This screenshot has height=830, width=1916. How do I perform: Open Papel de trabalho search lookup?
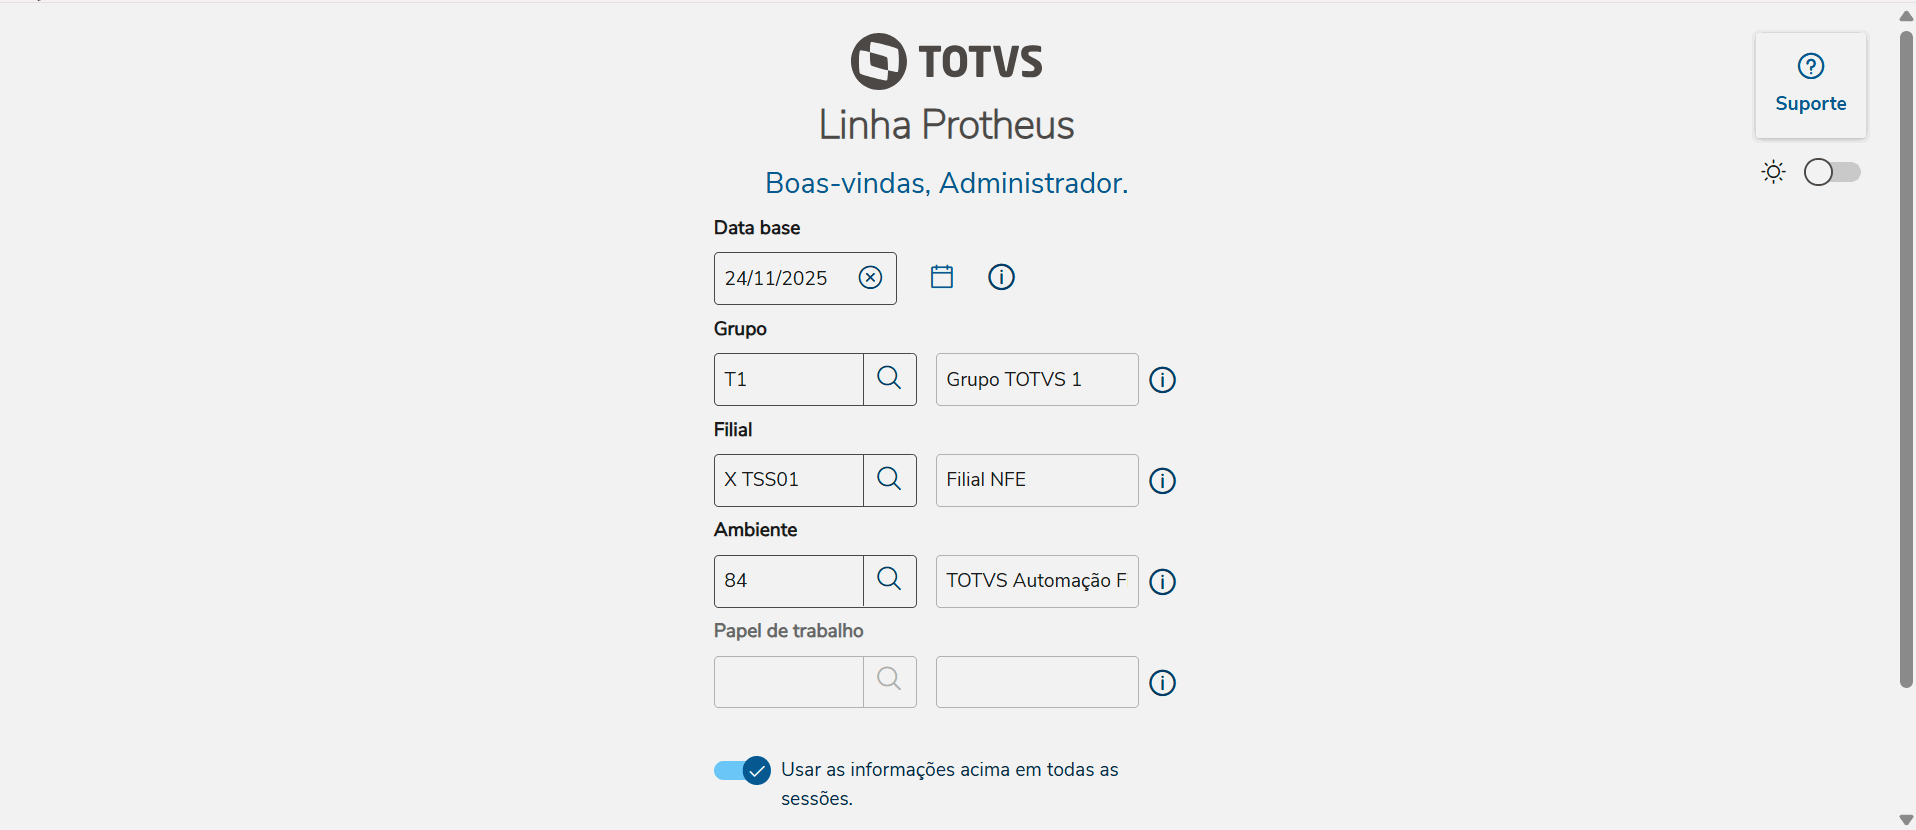[889, 681]
